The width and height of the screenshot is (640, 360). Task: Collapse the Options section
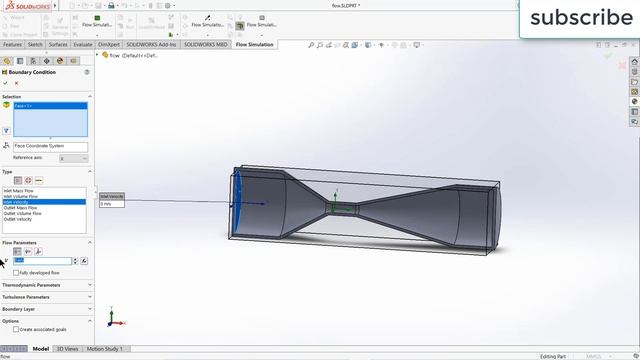[90, 321]
